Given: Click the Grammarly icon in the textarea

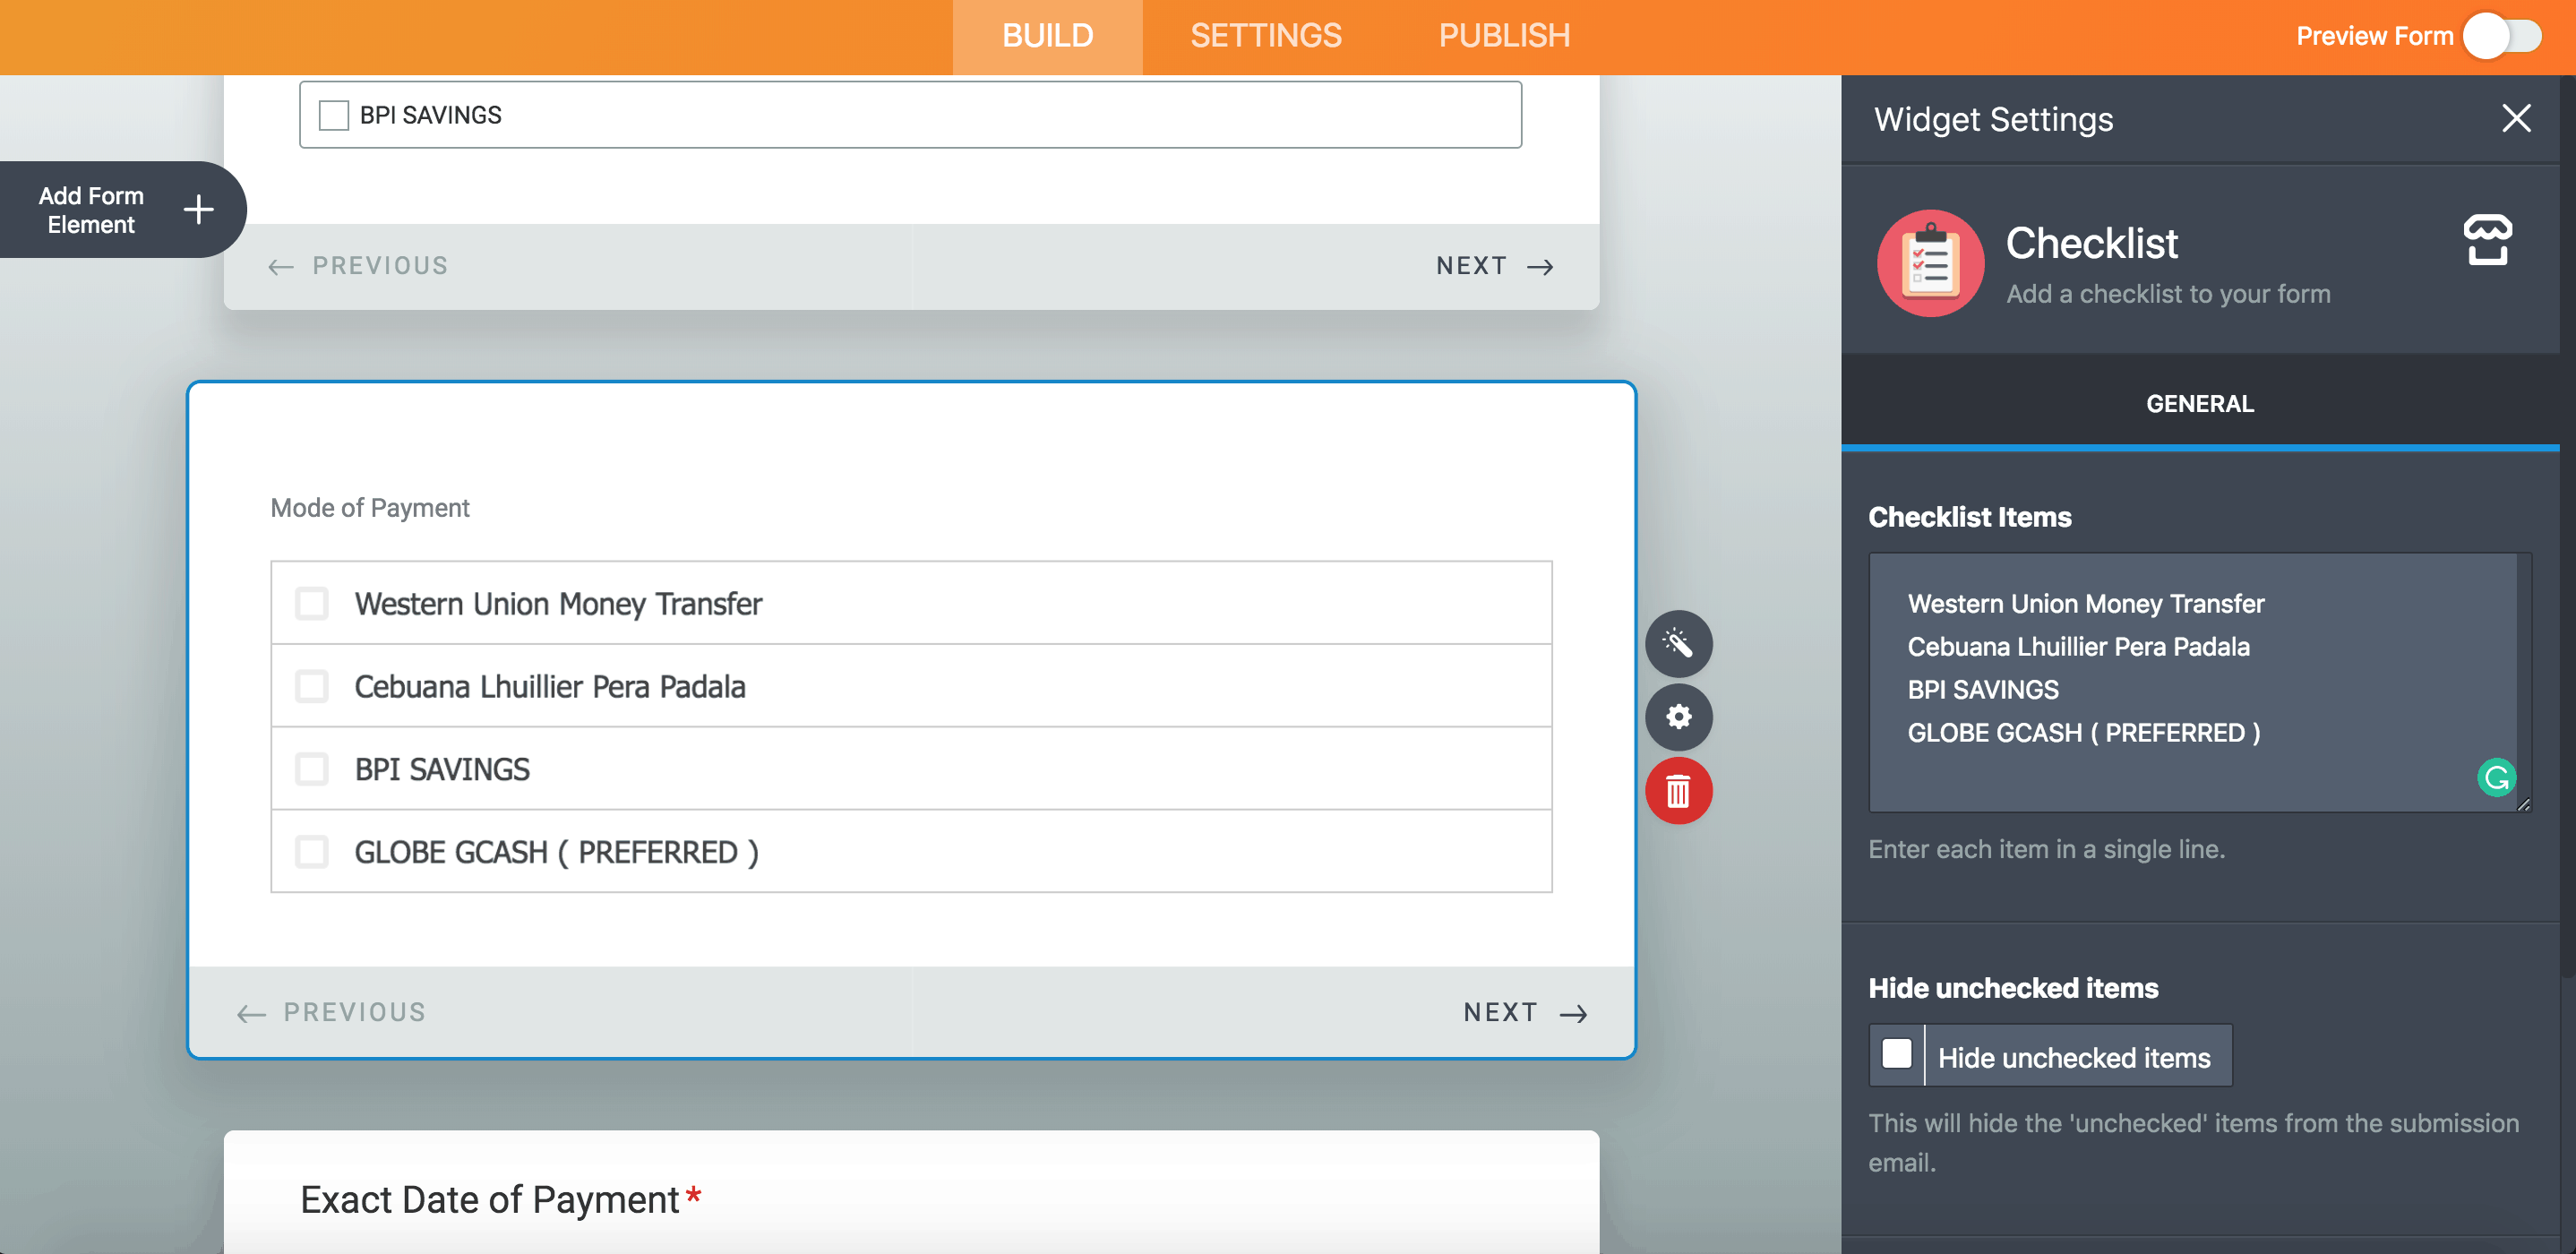Looking at the screenshot, I should point(2495,777).
